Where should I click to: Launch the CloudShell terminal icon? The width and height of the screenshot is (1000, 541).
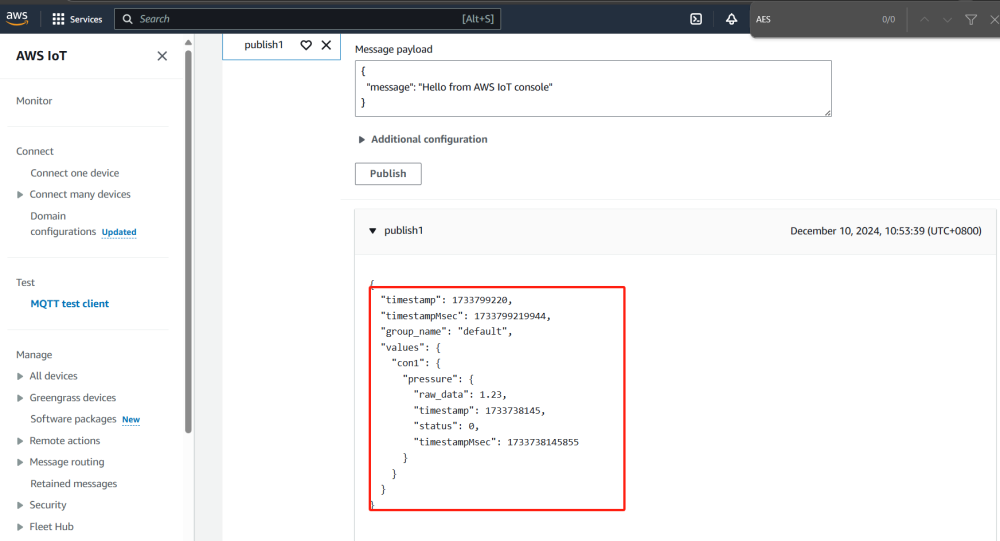696,19
